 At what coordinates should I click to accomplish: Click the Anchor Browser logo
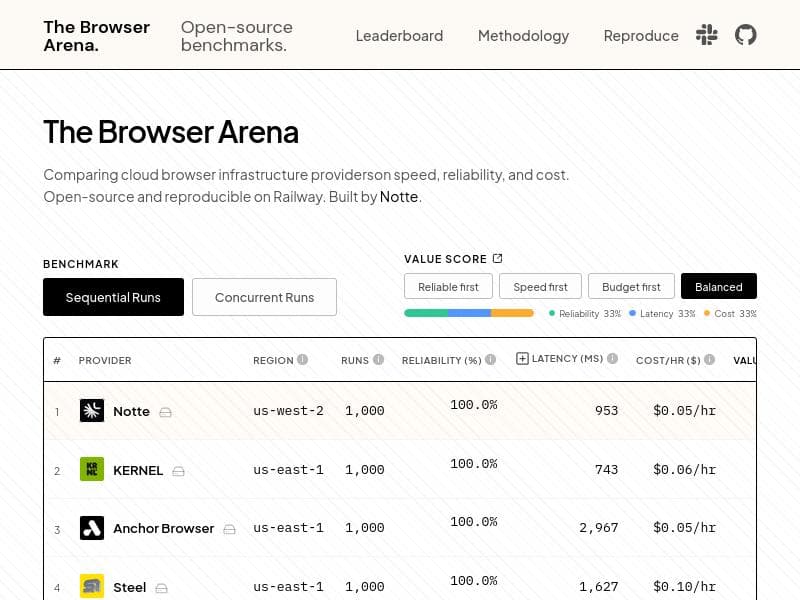pyautogui.click(x=92, y=529)
